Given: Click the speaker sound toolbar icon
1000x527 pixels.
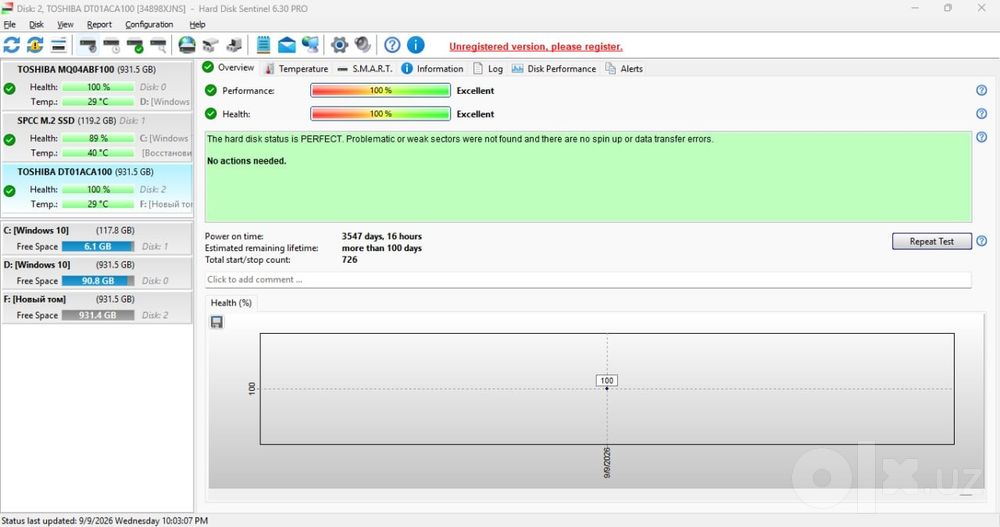Looking at the screenshot, I should click(363, 45).
